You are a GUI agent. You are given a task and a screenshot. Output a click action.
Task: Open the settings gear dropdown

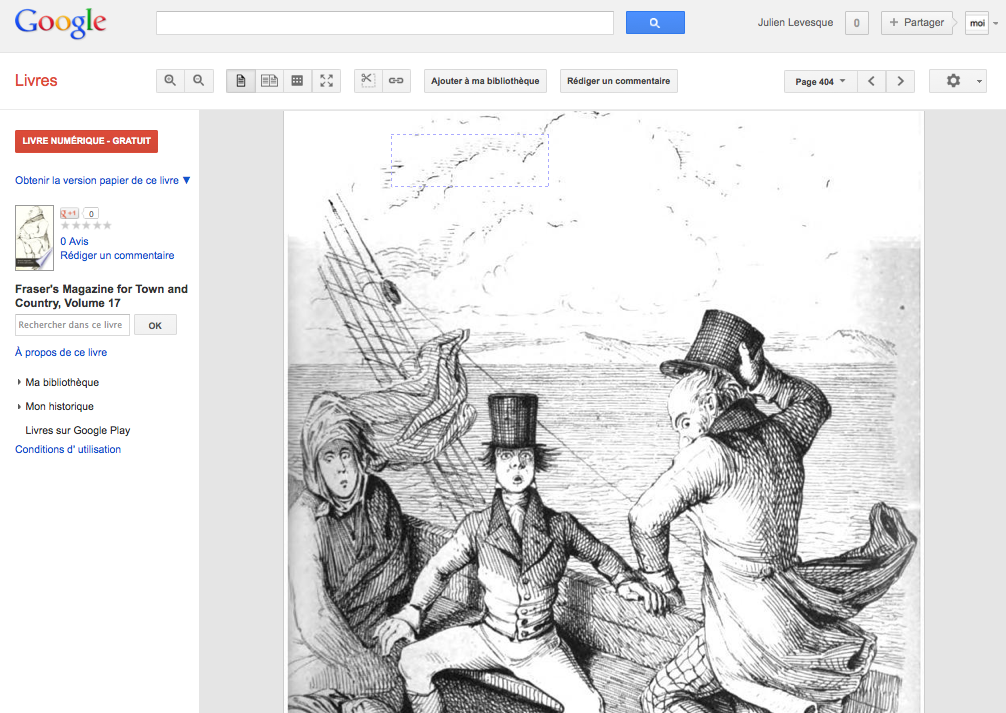coord(957,81)
